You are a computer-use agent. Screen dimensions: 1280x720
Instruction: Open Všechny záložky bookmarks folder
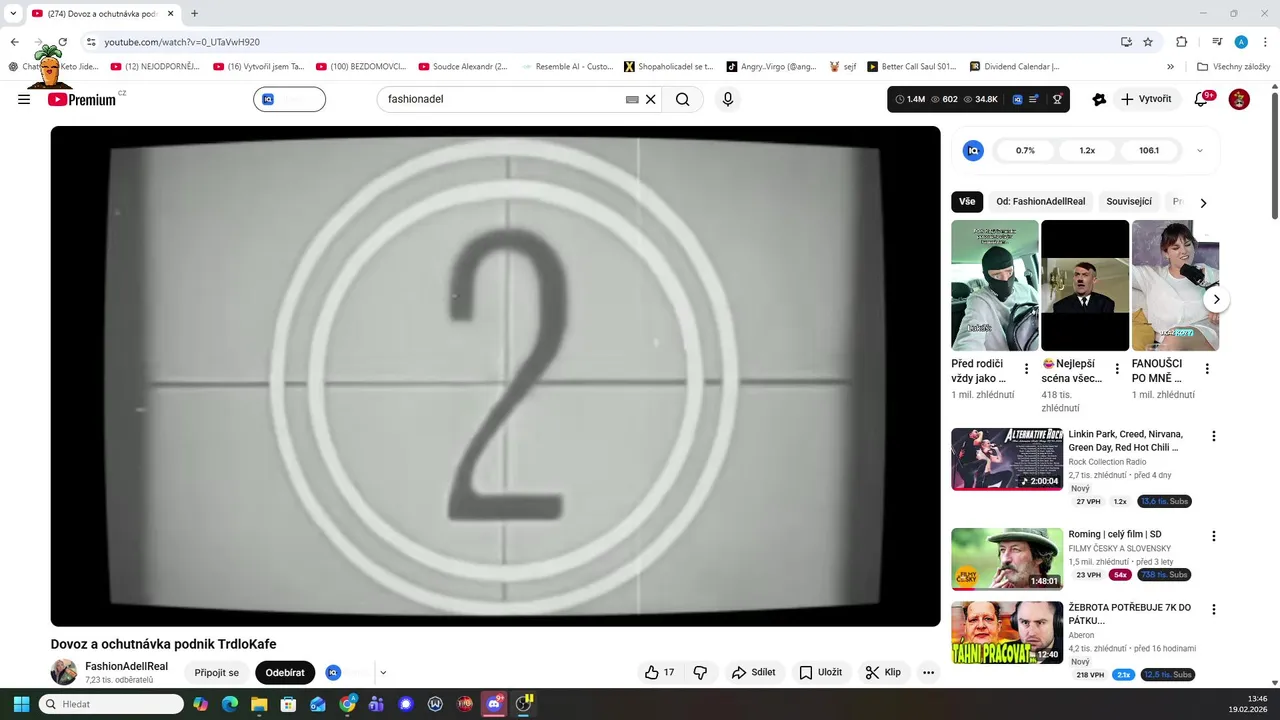pos(1233,67)
